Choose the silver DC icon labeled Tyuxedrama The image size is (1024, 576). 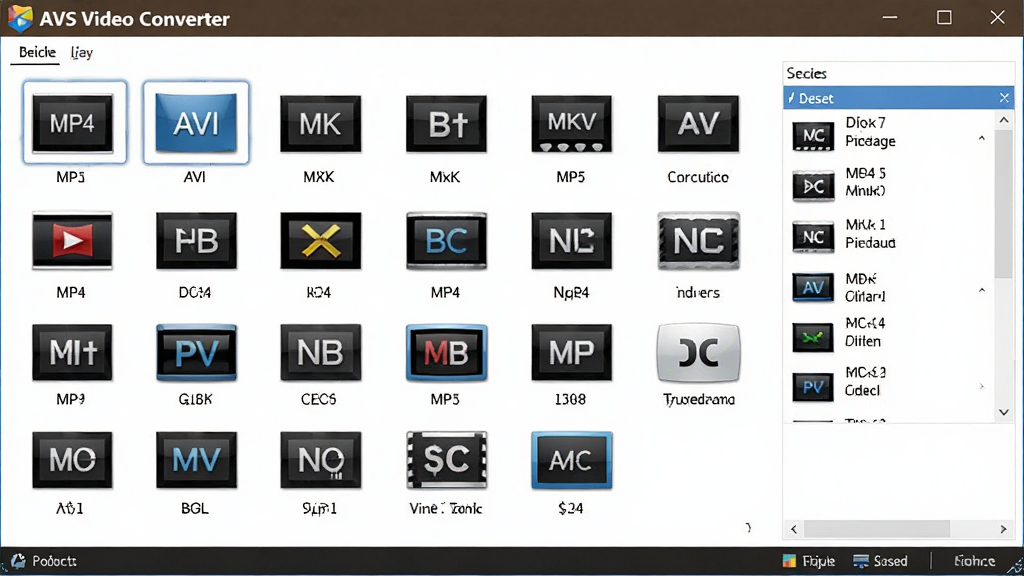pyautogui.click(x=698, y=353)
